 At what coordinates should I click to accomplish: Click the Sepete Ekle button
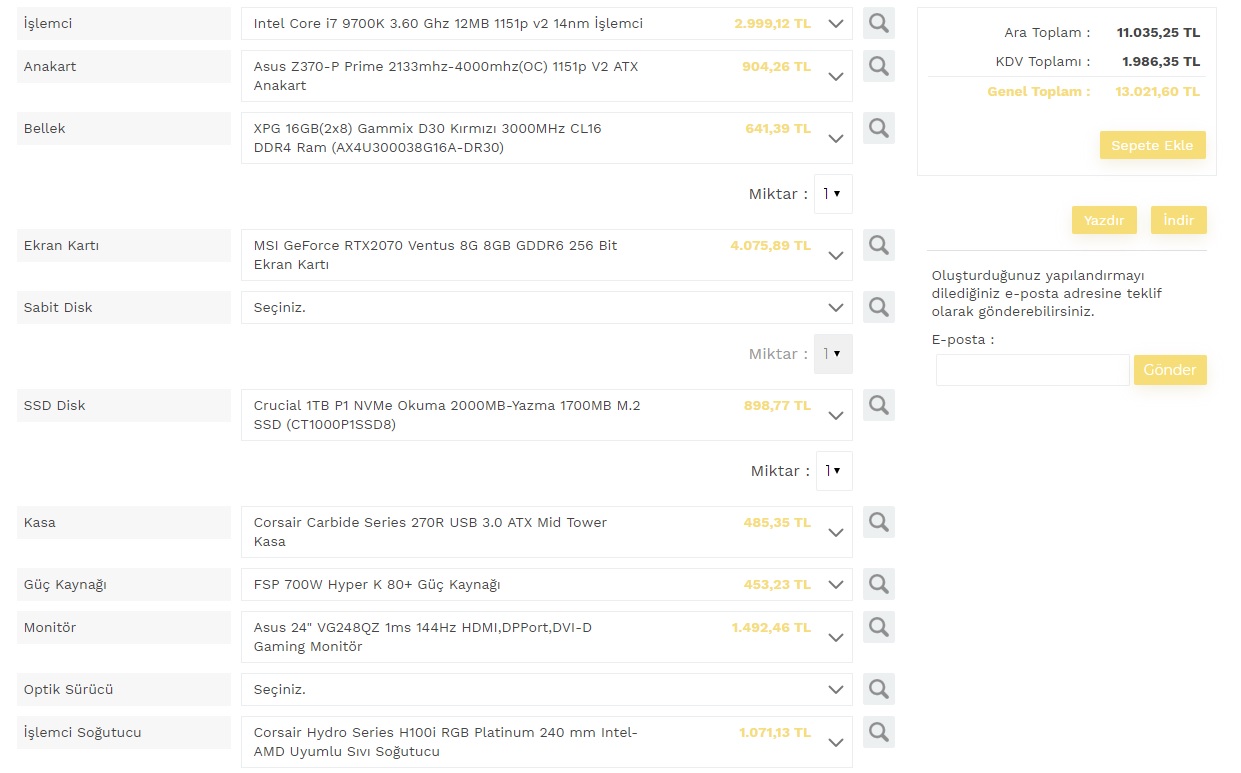1152,145
